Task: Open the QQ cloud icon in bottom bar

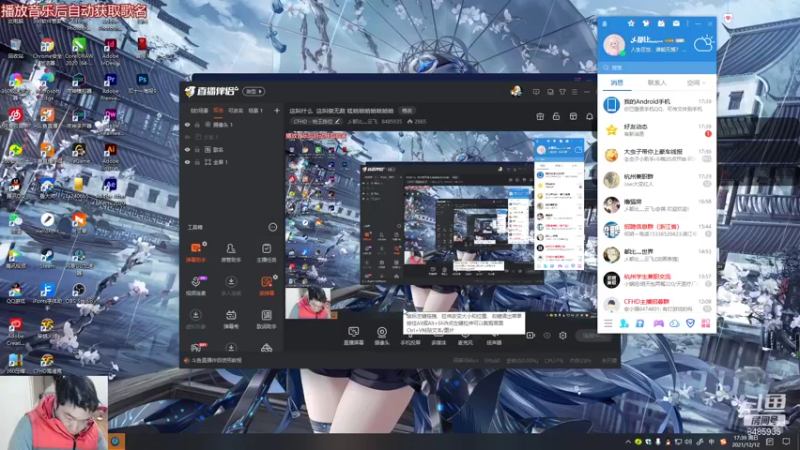Action: tap(674, 323)
